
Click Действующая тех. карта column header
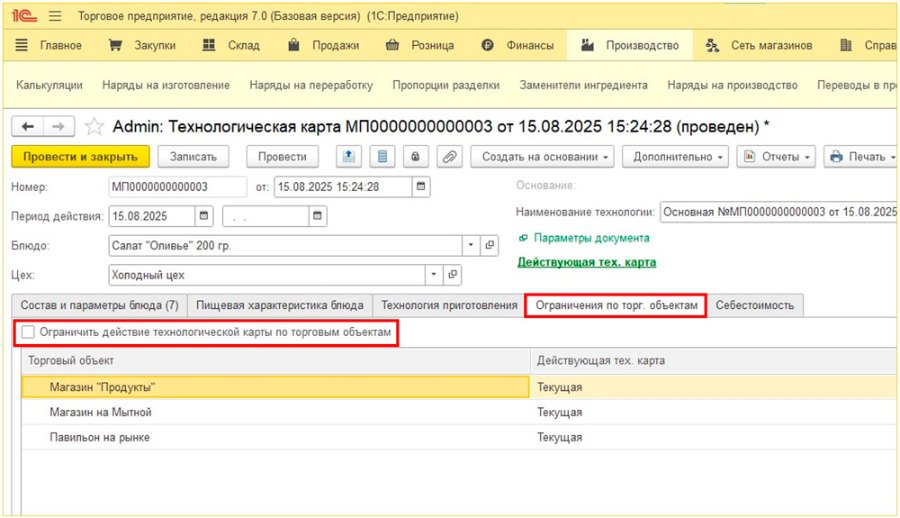coord(713,361)
